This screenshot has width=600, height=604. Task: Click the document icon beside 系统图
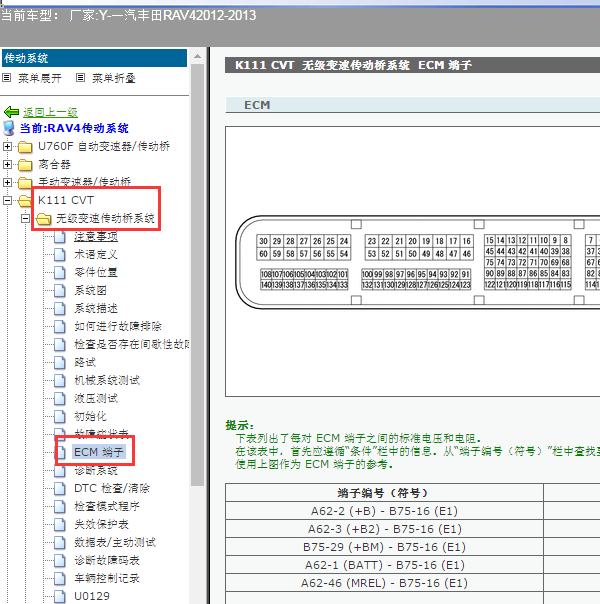click(x=60, y=290)
